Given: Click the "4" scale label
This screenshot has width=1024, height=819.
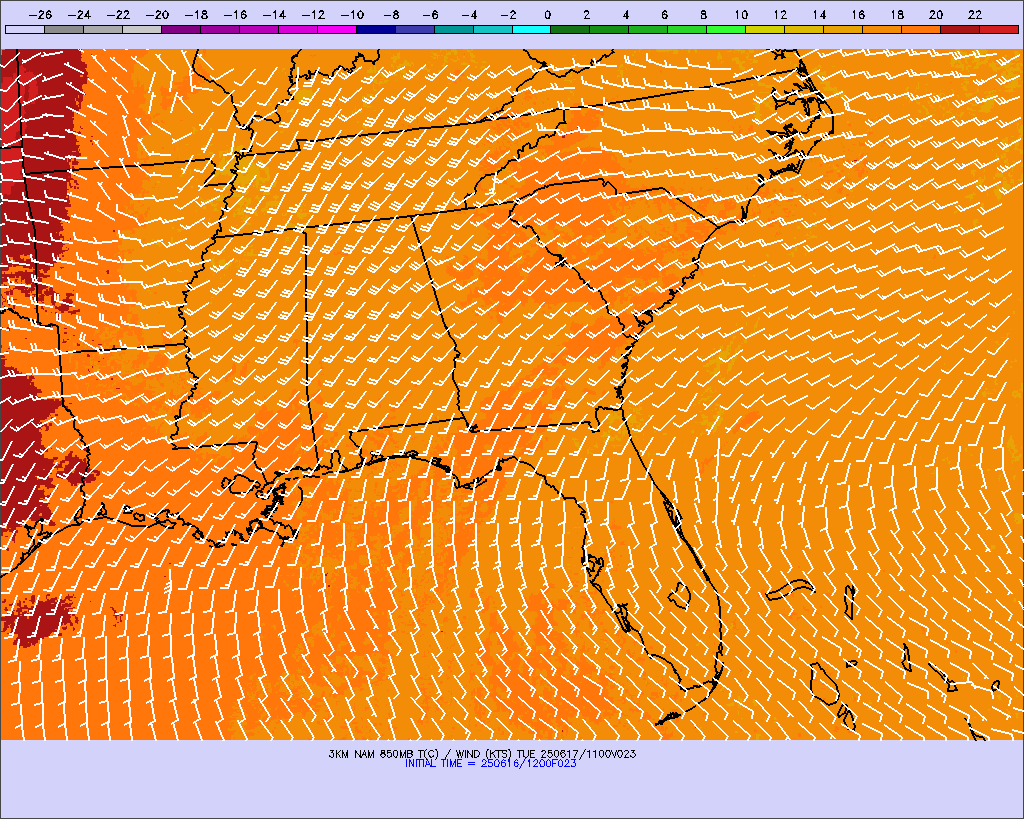Looking at the screenshot, I should 626,14.
